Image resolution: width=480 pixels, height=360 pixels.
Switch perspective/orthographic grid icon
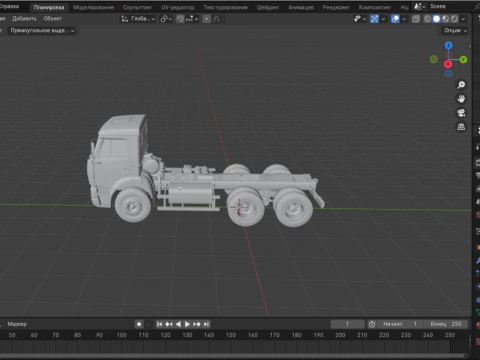[x=461, y=127]
